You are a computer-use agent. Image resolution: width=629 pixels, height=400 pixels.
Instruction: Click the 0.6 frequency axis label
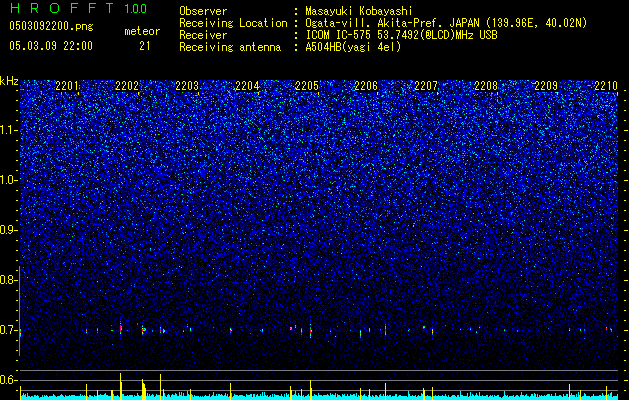[x=9, y=380]
